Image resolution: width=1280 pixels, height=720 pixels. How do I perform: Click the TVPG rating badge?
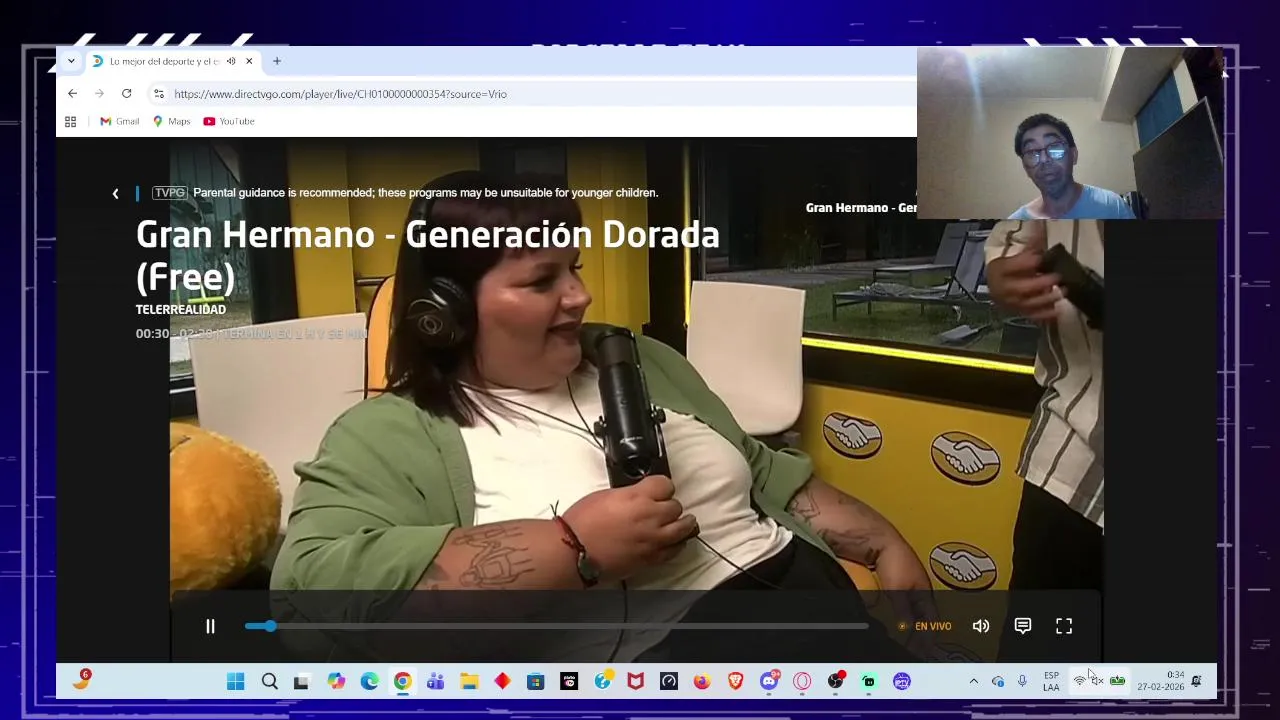169,192
